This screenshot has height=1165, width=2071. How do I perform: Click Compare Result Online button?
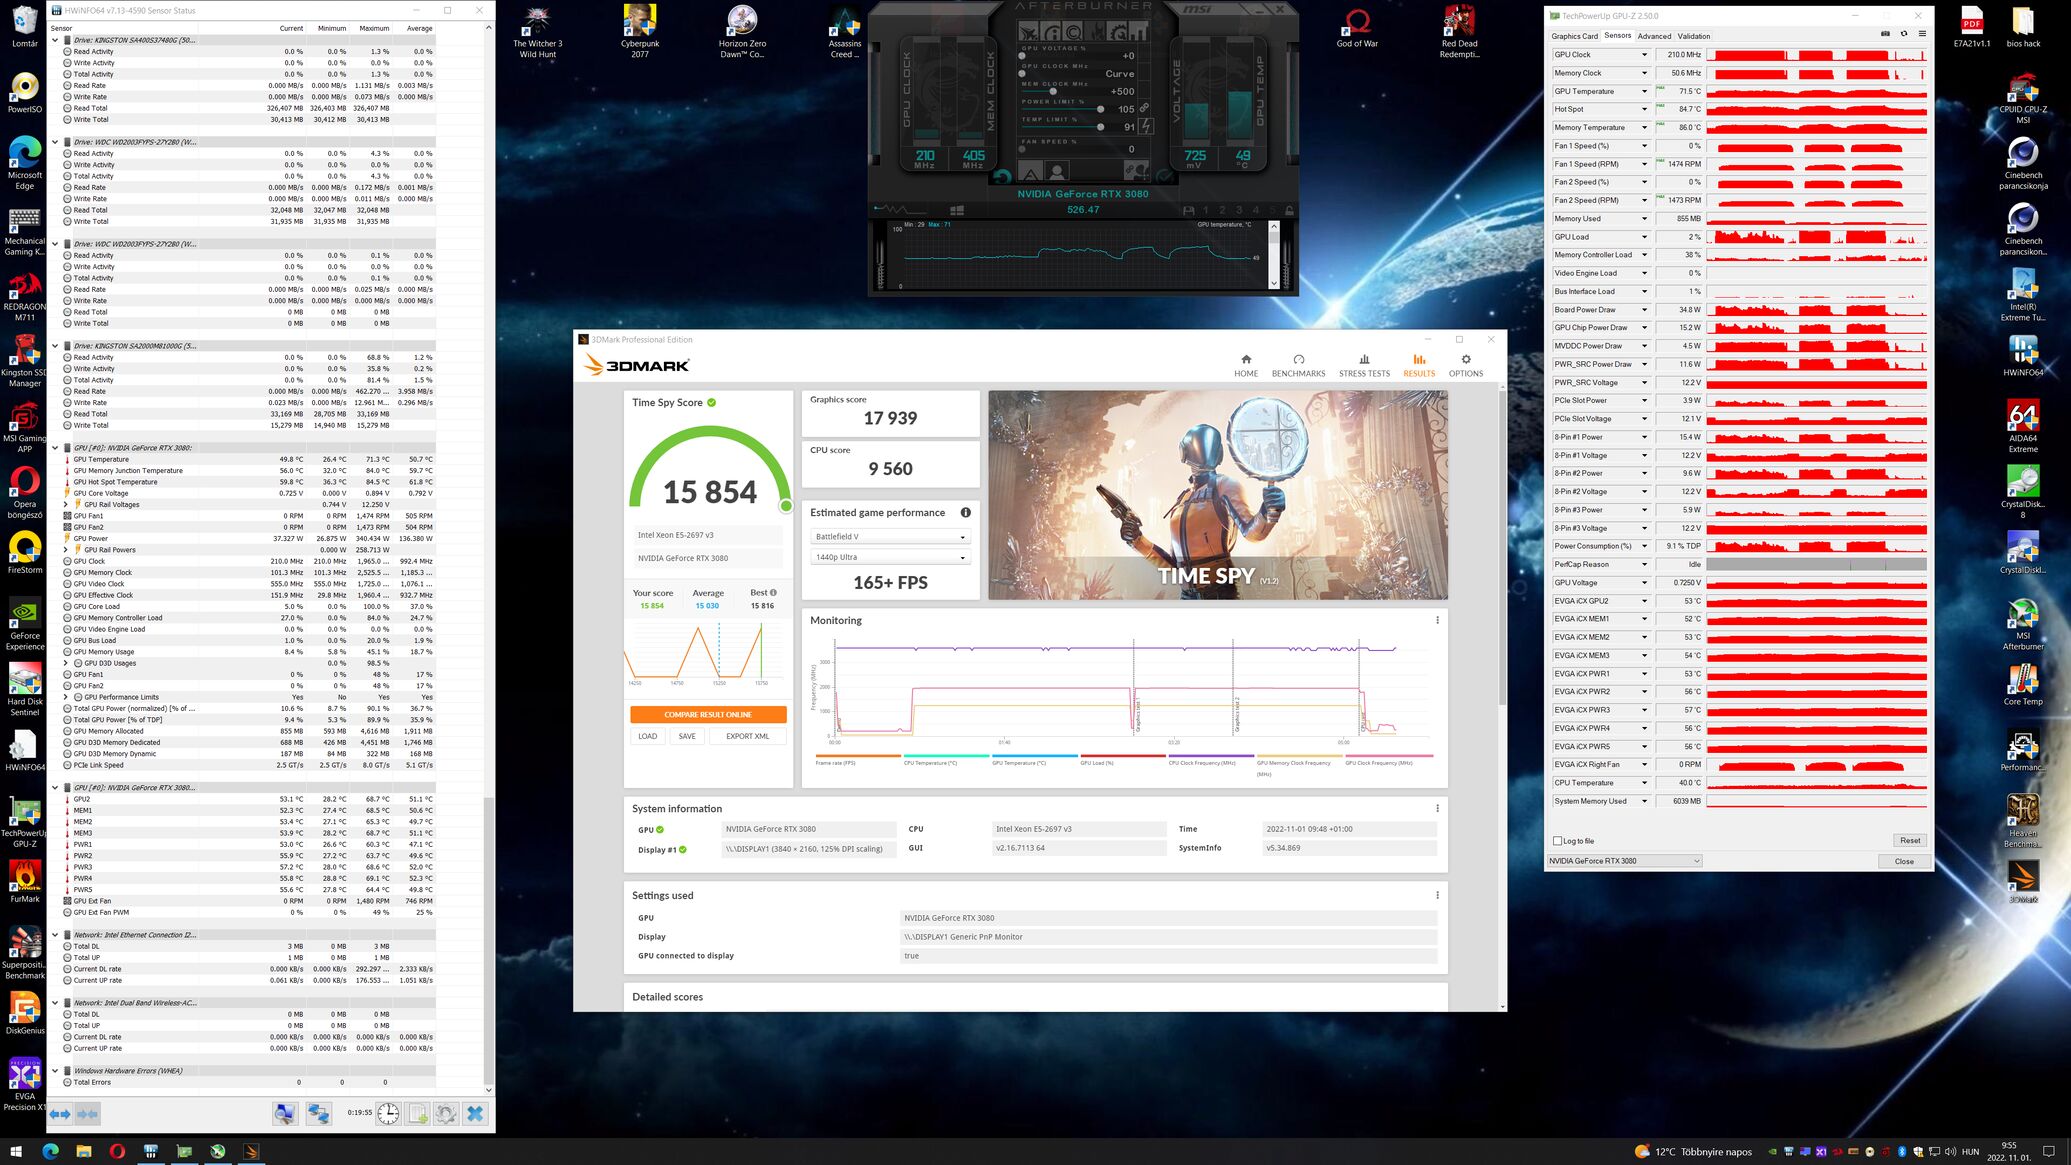pos(707,715)
